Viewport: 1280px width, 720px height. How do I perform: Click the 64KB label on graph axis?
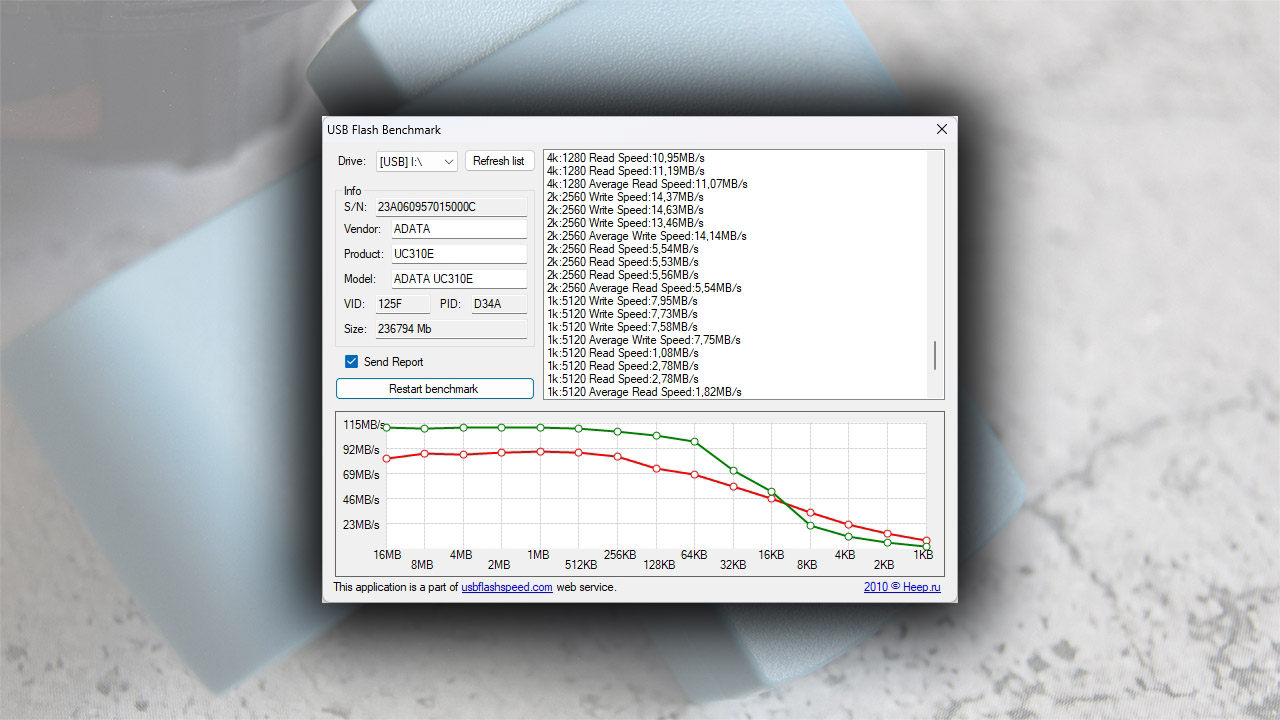pos(694,555)
